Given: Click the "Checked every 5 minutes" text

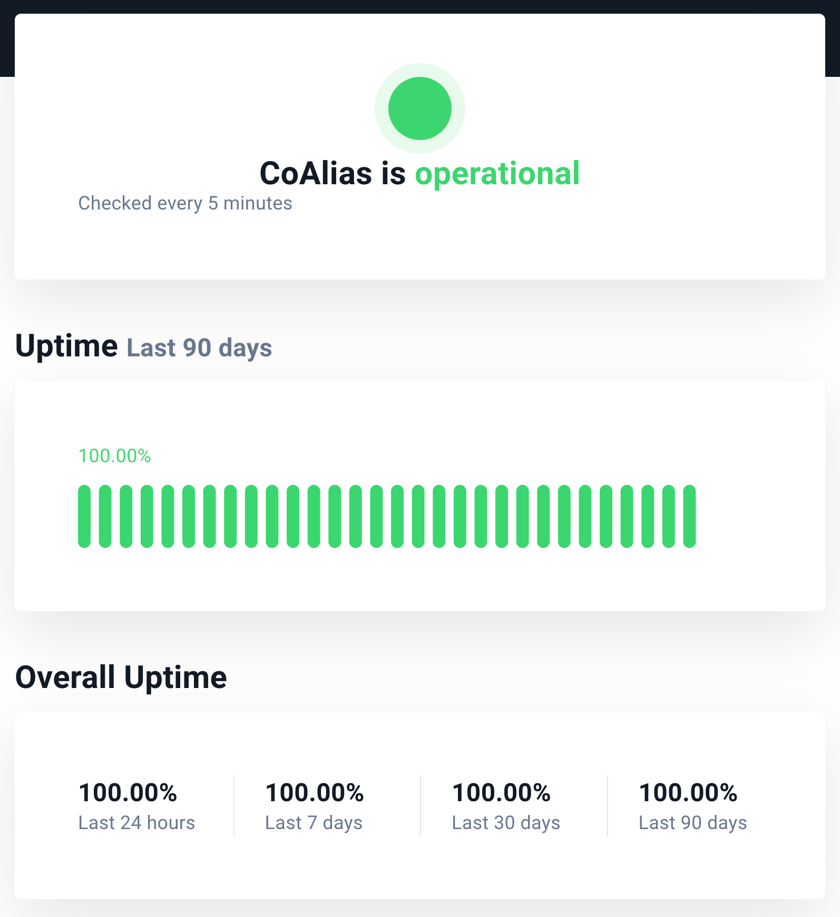Looking at the screenshot, I should tap(185, 203).
